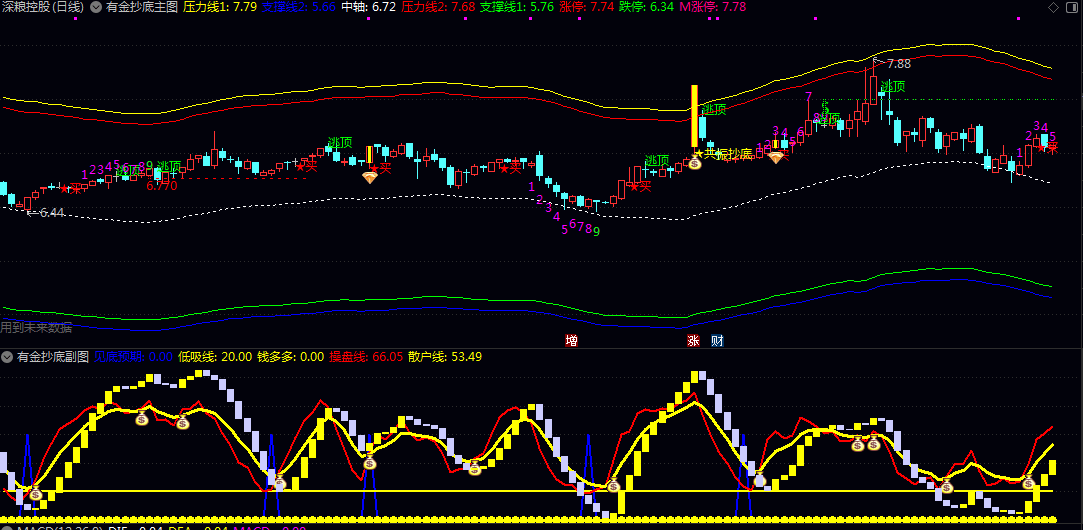This screenshot has height=530, width=1083.
Task: Select the 跌停: 6.34 legend value
Action: 646,8
